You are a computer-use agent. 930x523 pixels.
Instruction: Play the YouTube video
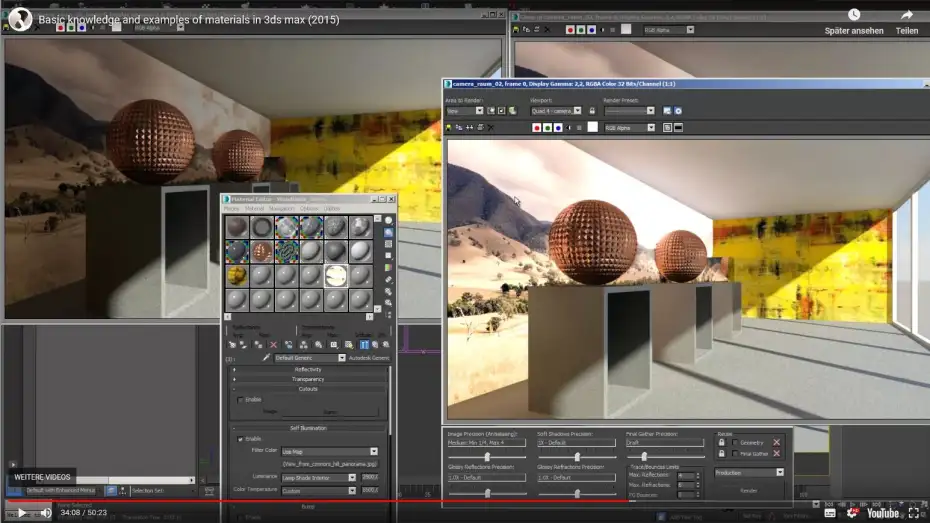22,512
